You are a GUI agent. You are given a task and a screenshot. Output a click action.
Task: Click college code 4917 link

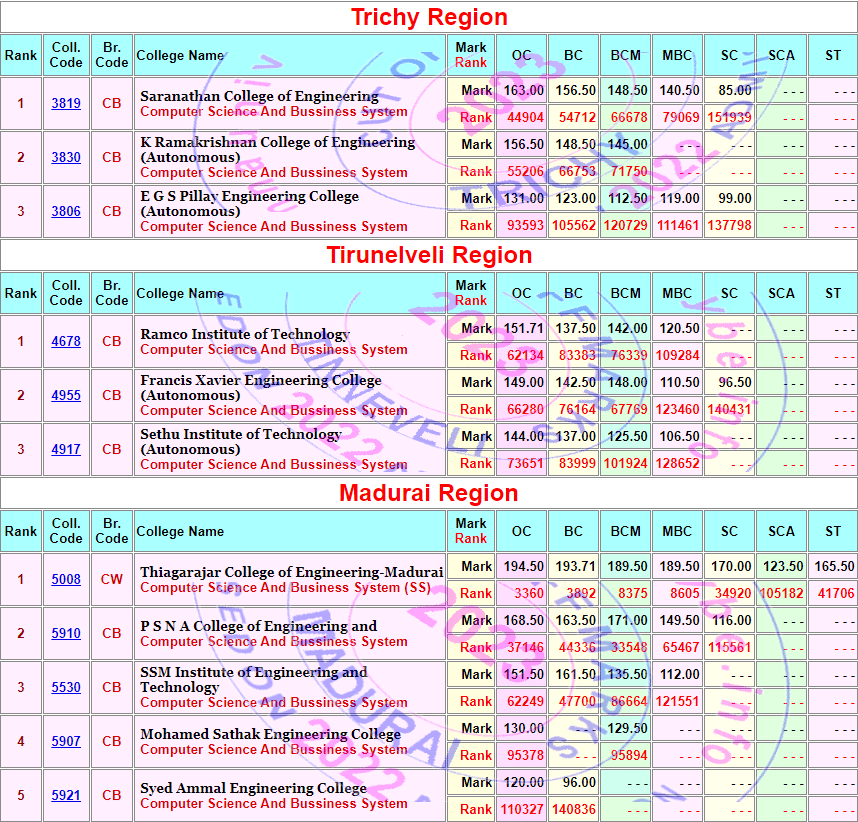[x=66, y=449]
